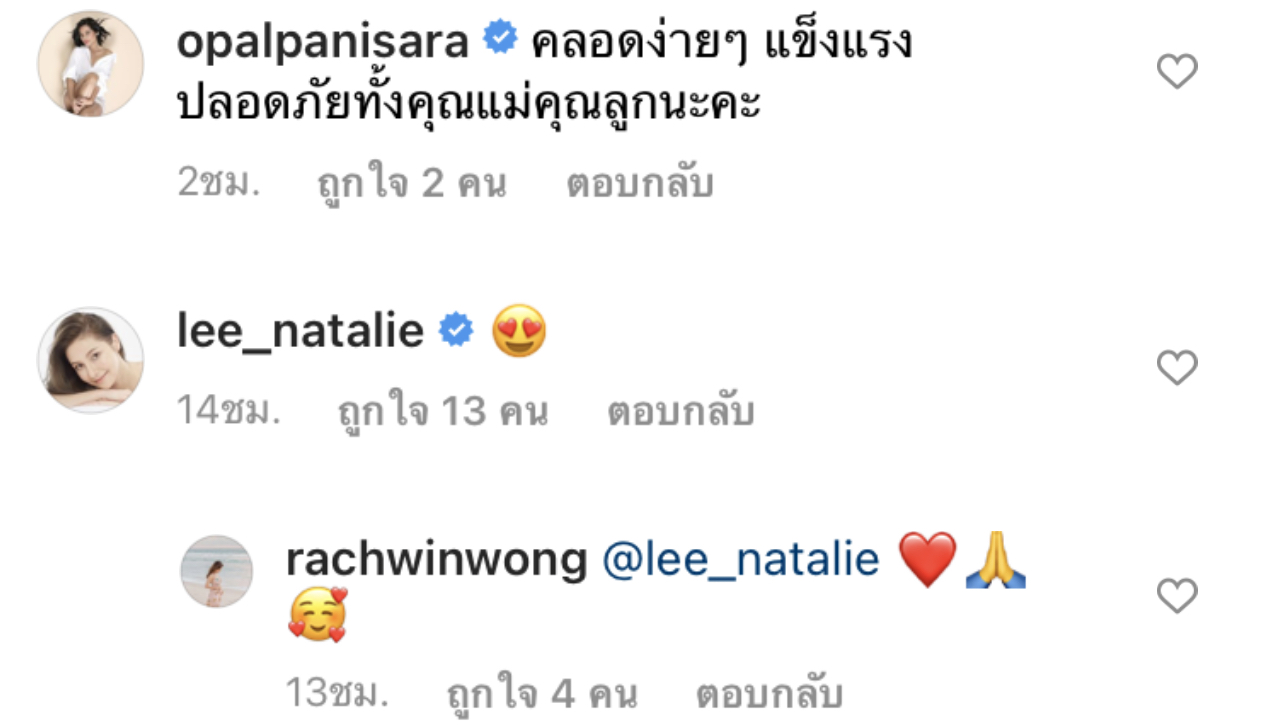Open opalpanisara's profile picture
This screenshot has width=1267, height=725.
tap(90, 64)
